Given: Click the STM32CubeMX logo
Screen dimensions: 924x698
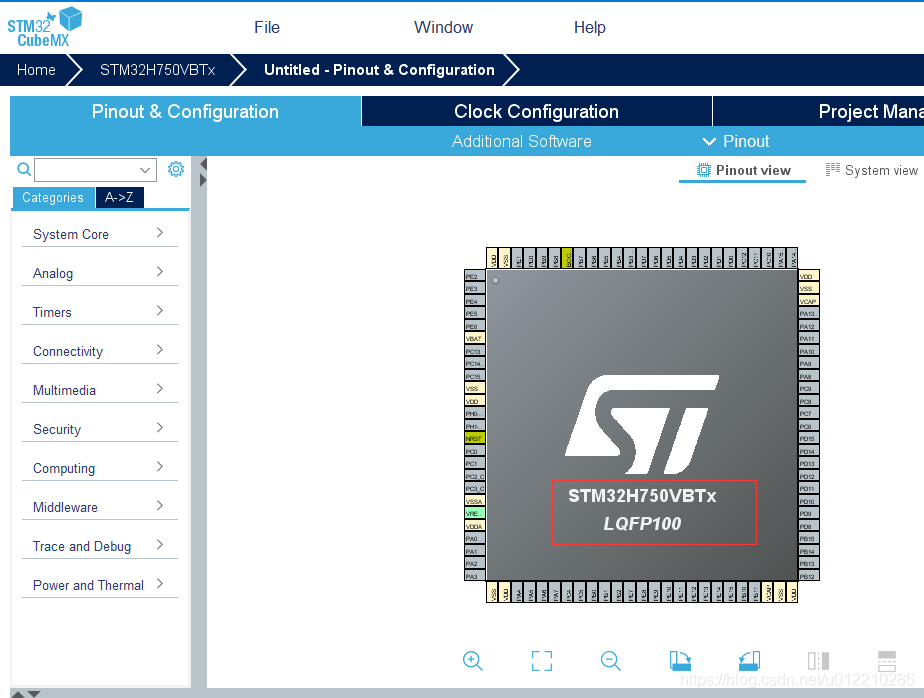Looking at the screenshot, I should click(x=44, y=27).
